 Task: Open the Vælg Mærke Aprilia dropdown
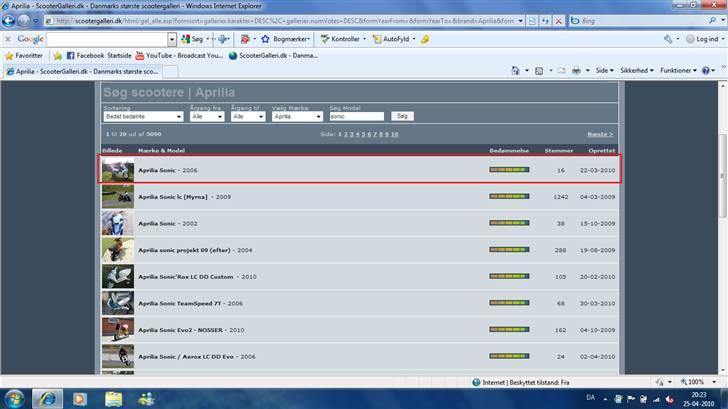[297, 116]
